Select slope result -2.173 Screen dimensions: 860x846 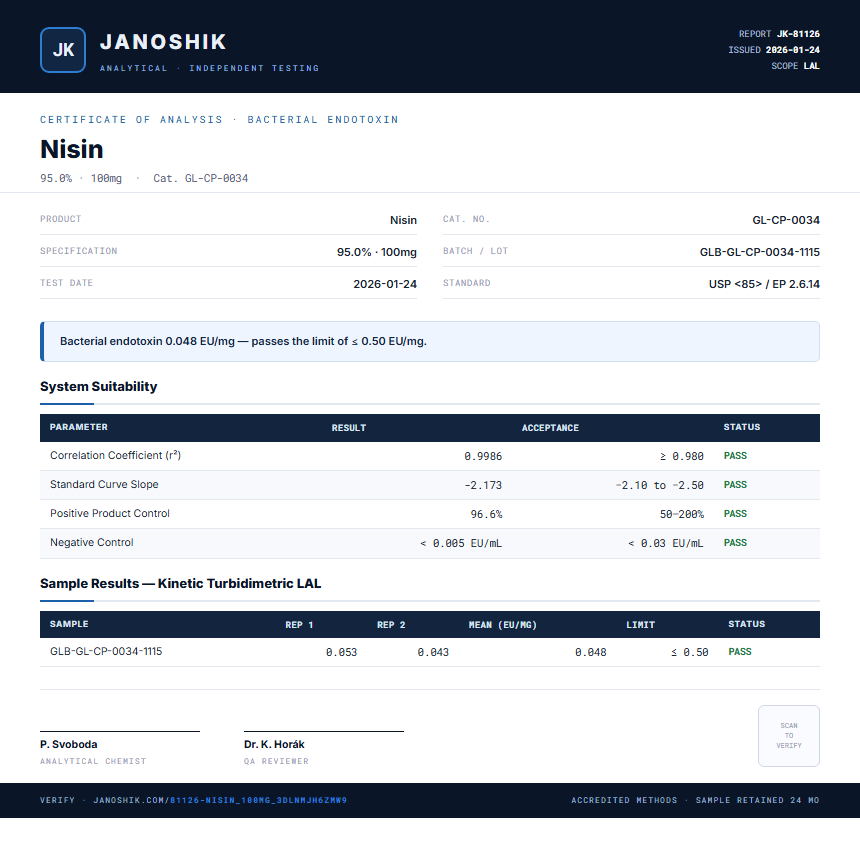click(x=483, y=485)
